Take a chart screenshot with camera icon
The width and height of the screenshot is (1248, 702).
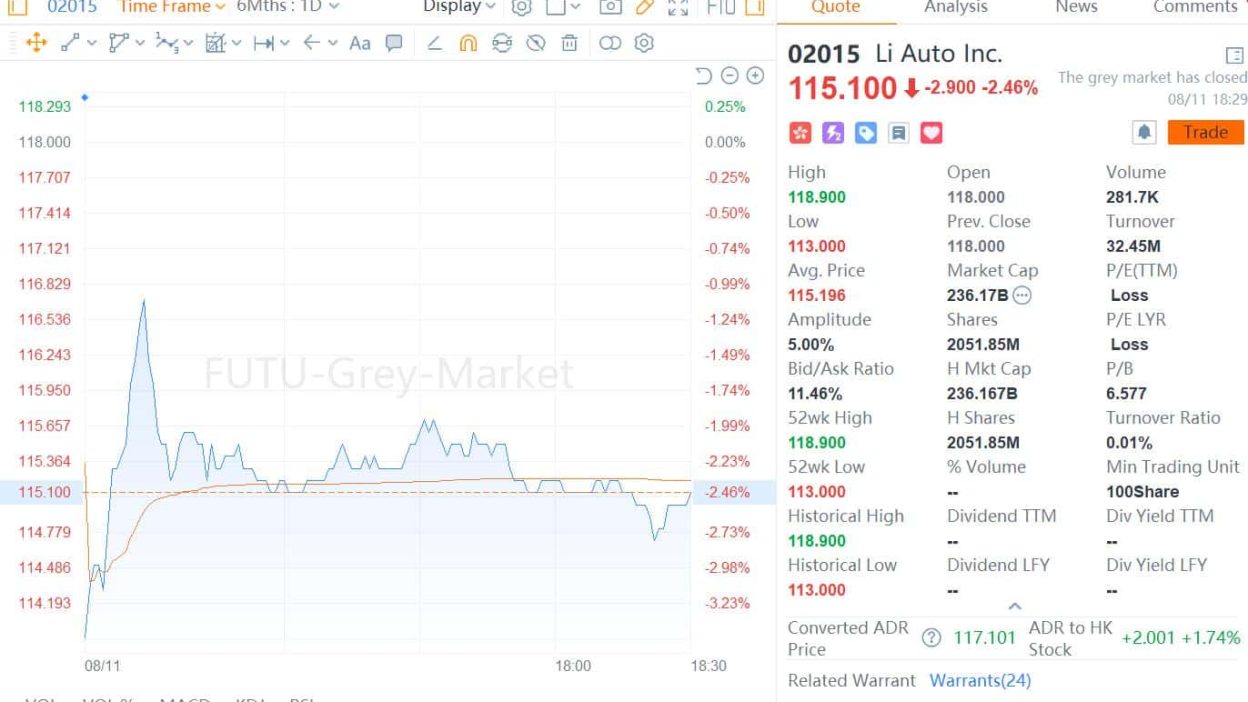pyautogui.click(x=610, y=7)
